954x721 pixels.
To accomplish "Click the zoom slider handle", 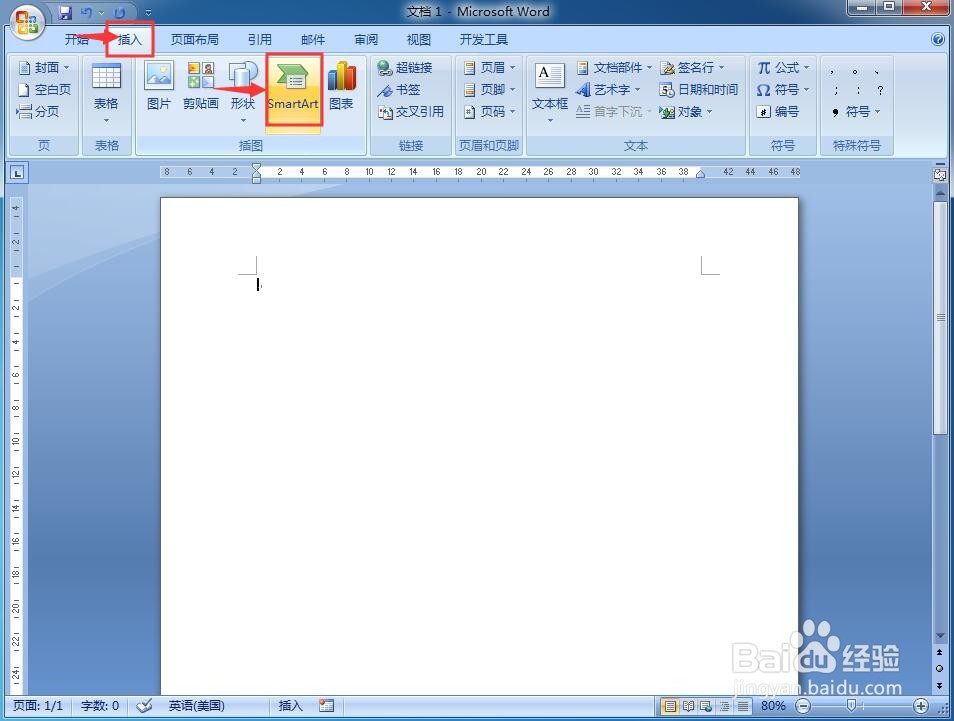I will (x=851, y=706).
